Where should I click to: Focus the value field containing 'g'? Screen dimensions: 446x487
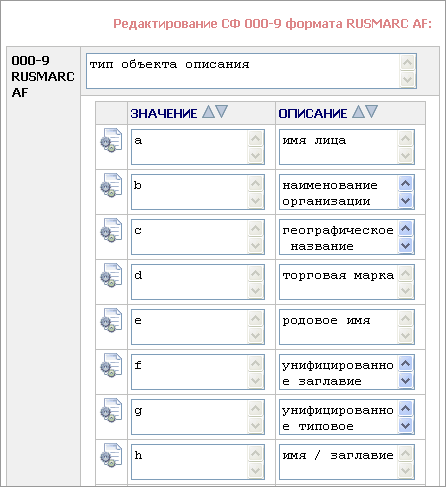pyautogui.click(x=198, y=417)
